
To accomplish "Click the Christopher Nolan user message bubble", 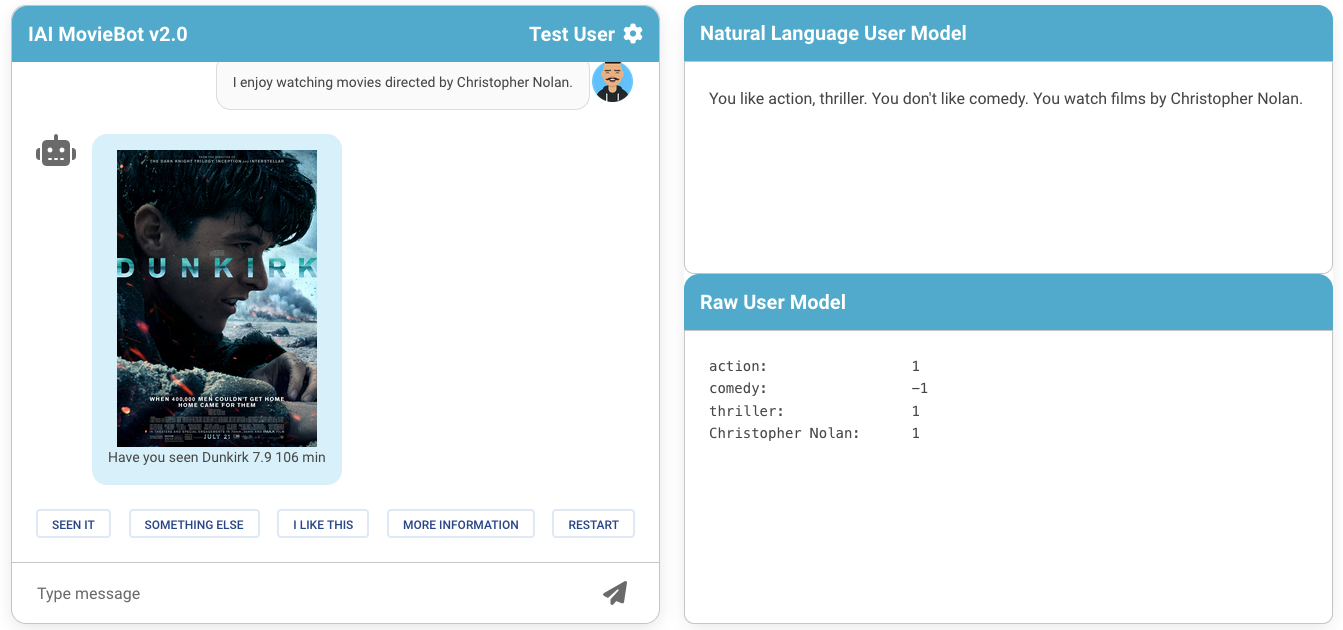I will point(403,83).
